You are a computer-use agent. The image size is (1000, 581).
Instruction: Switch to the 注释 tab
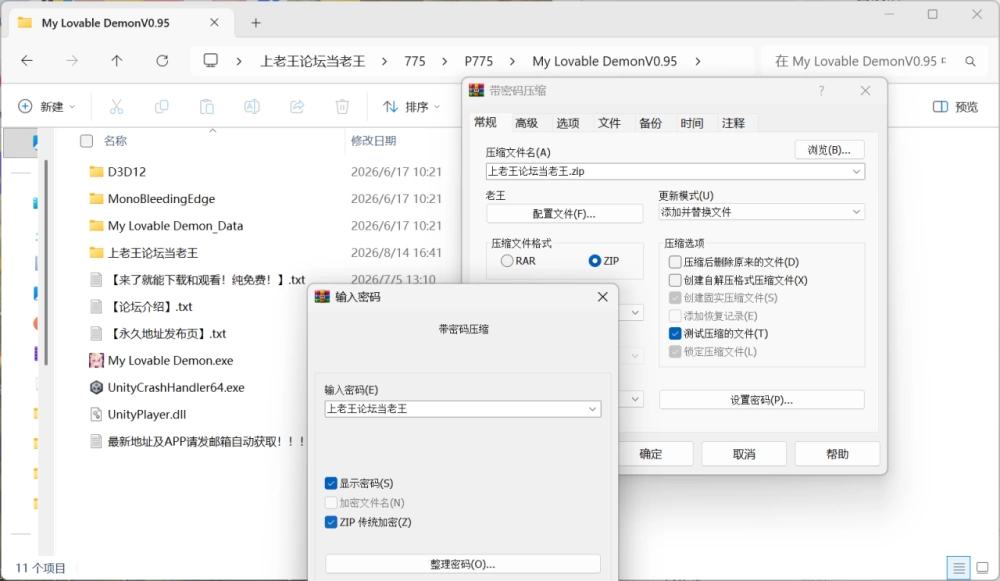pyautogui.click(x=733, y=123)
